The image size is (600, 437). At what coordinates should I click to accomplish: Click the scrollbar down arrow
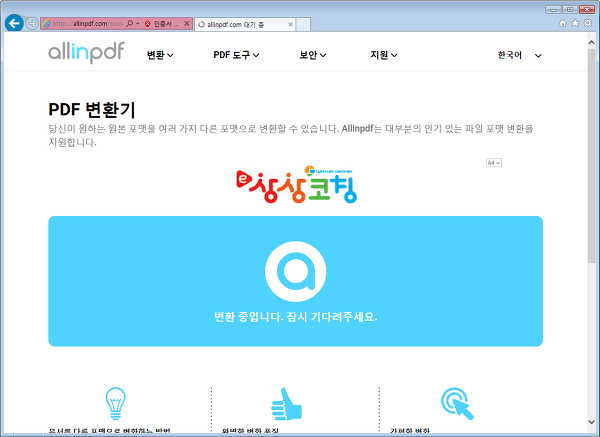591,422
